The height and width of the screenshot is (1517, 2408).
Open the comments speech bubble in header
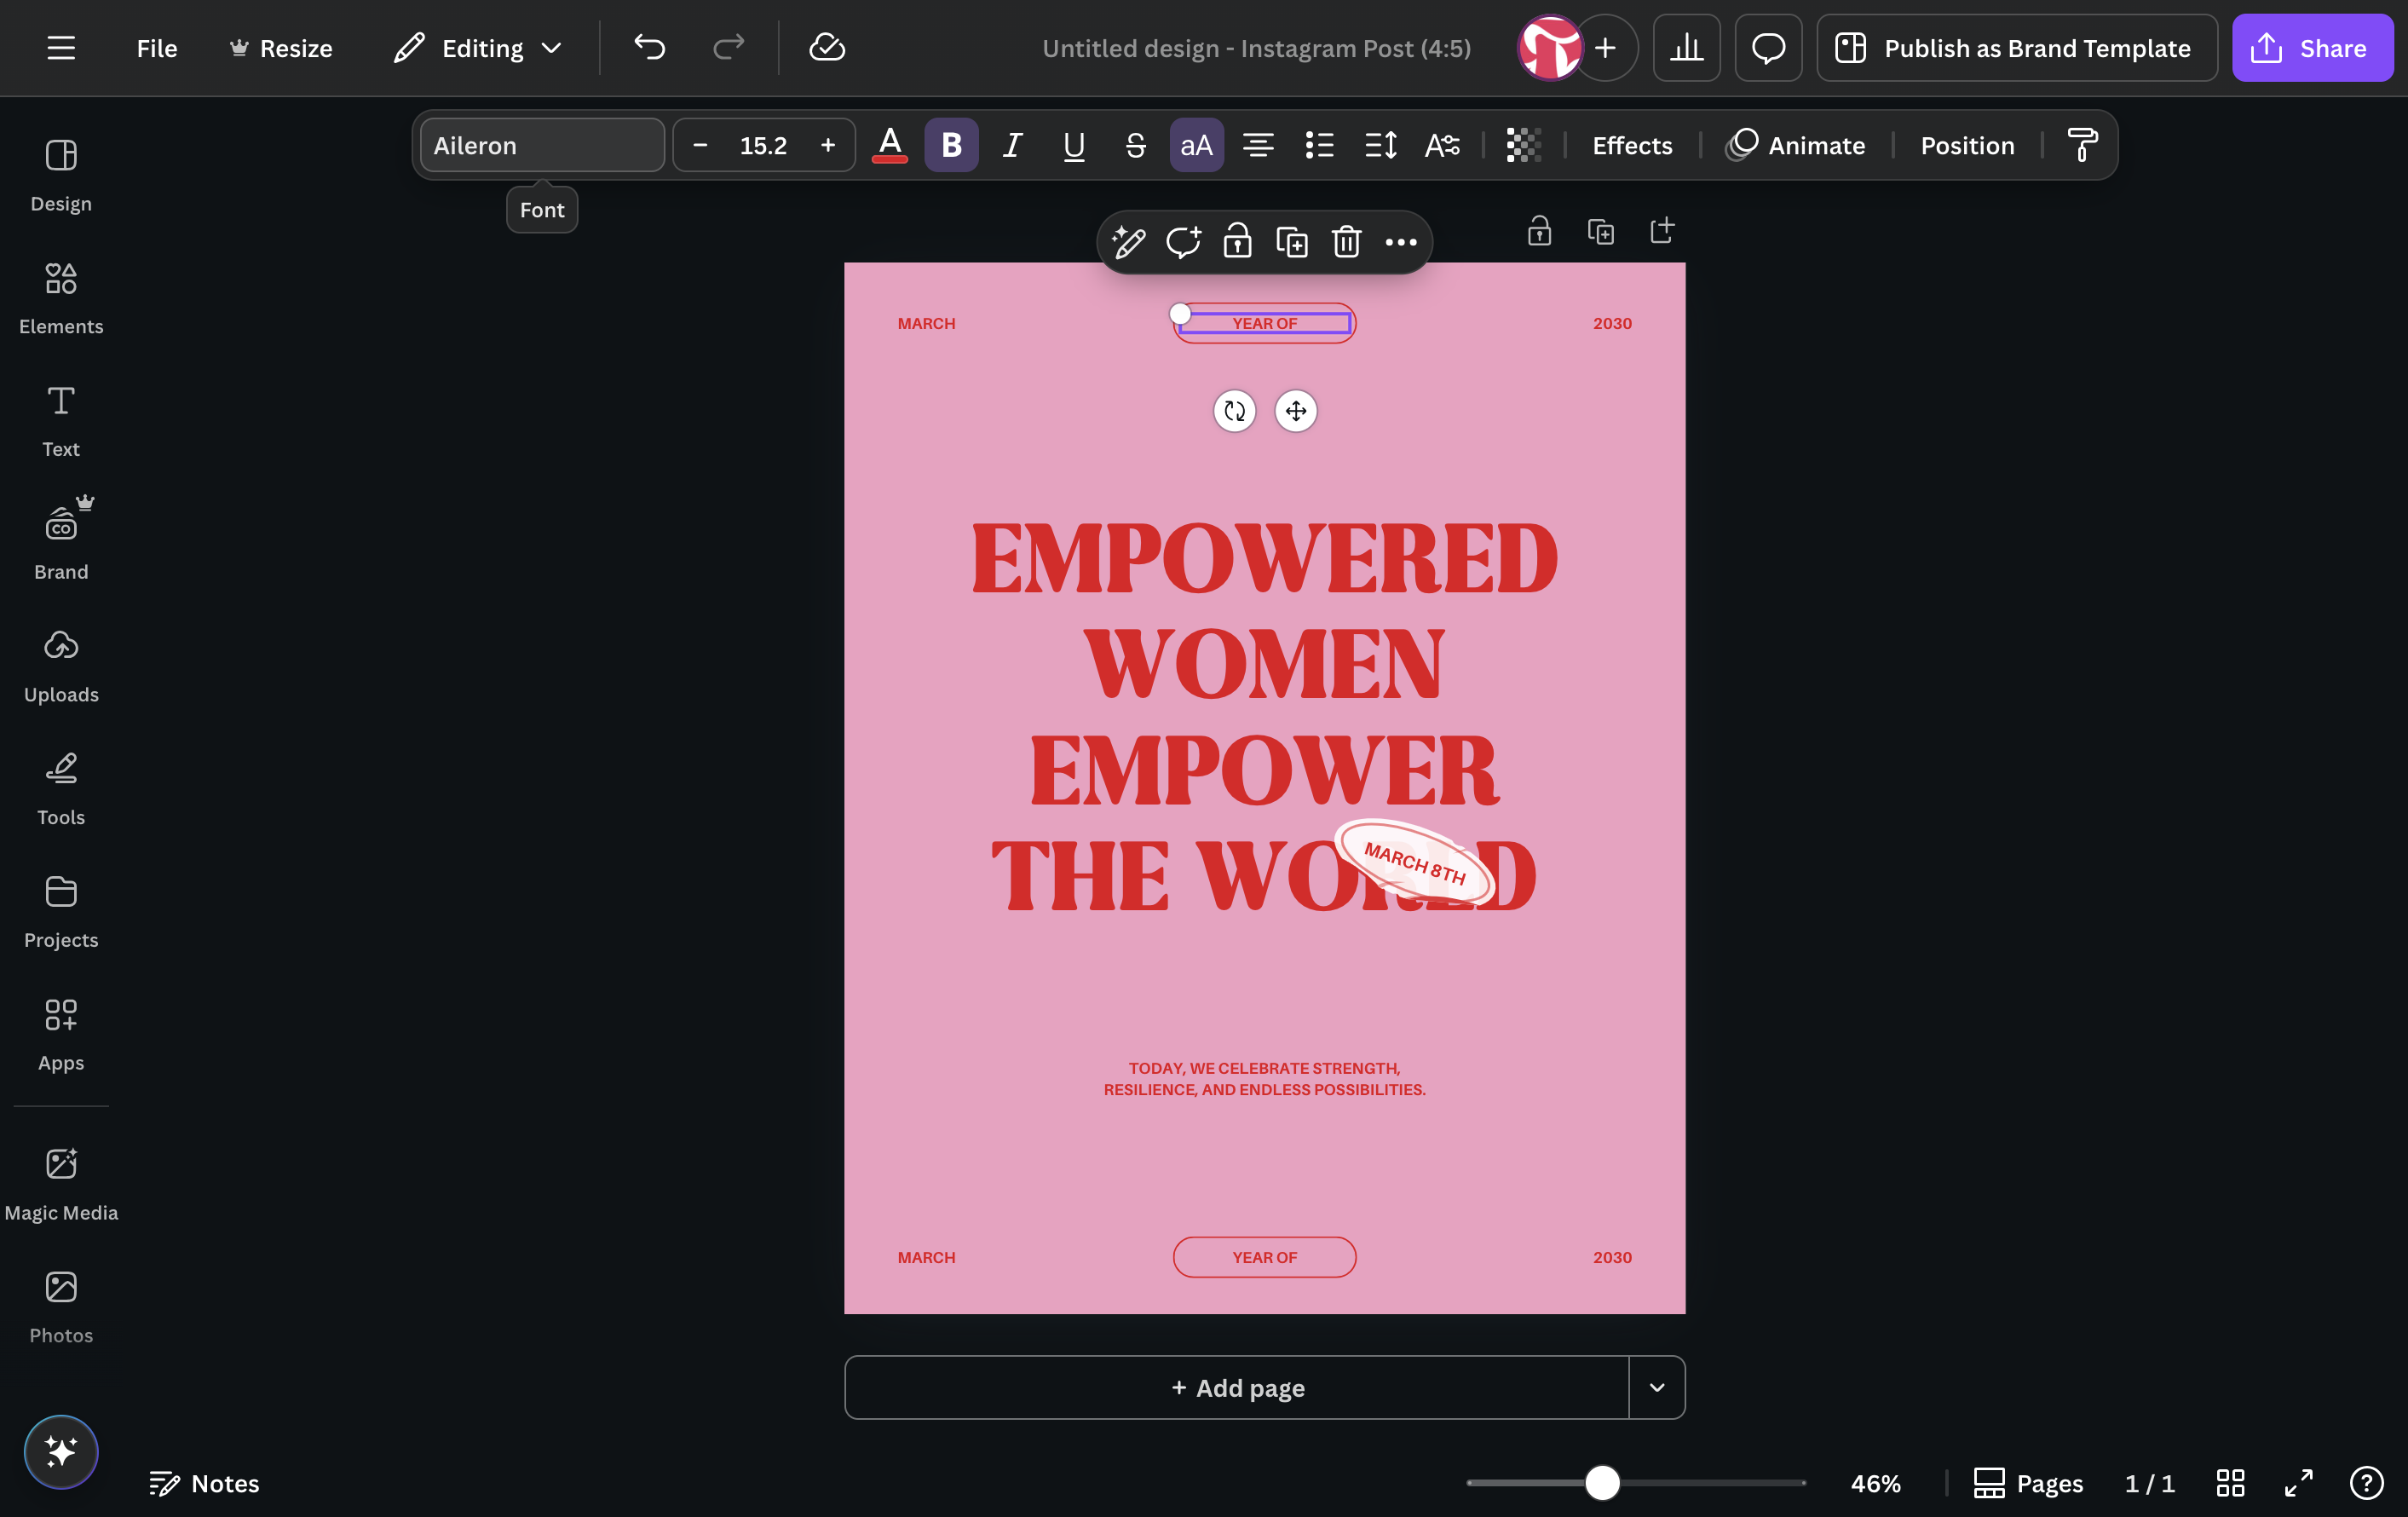(1768, 48)
